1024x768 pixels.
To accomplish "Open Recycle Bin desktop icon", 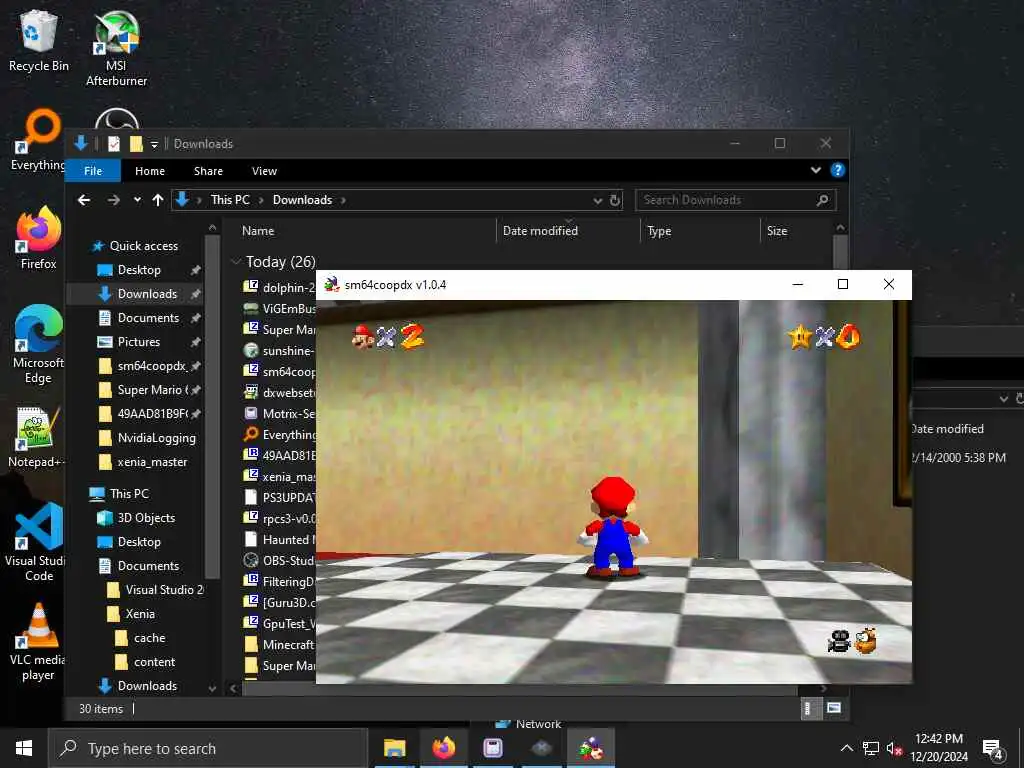I will point(39,41).
